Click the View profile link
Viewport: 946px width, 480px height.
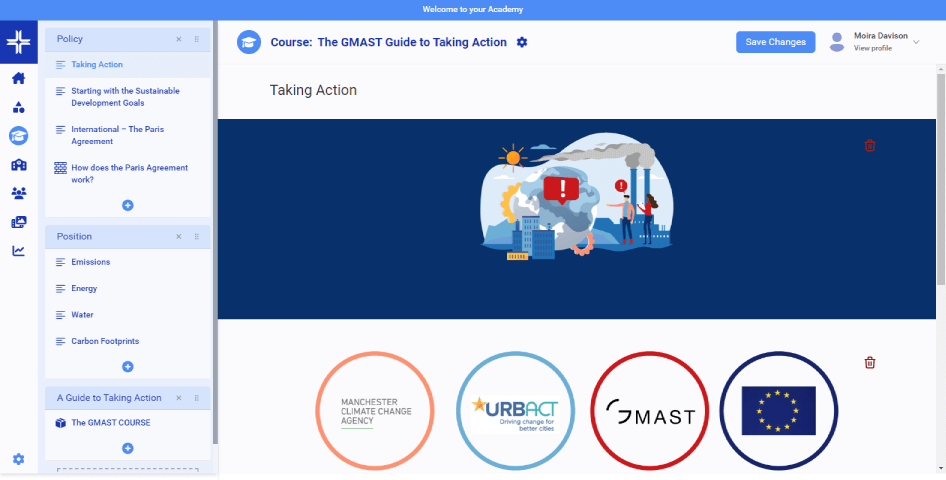(x=872, y=48)
